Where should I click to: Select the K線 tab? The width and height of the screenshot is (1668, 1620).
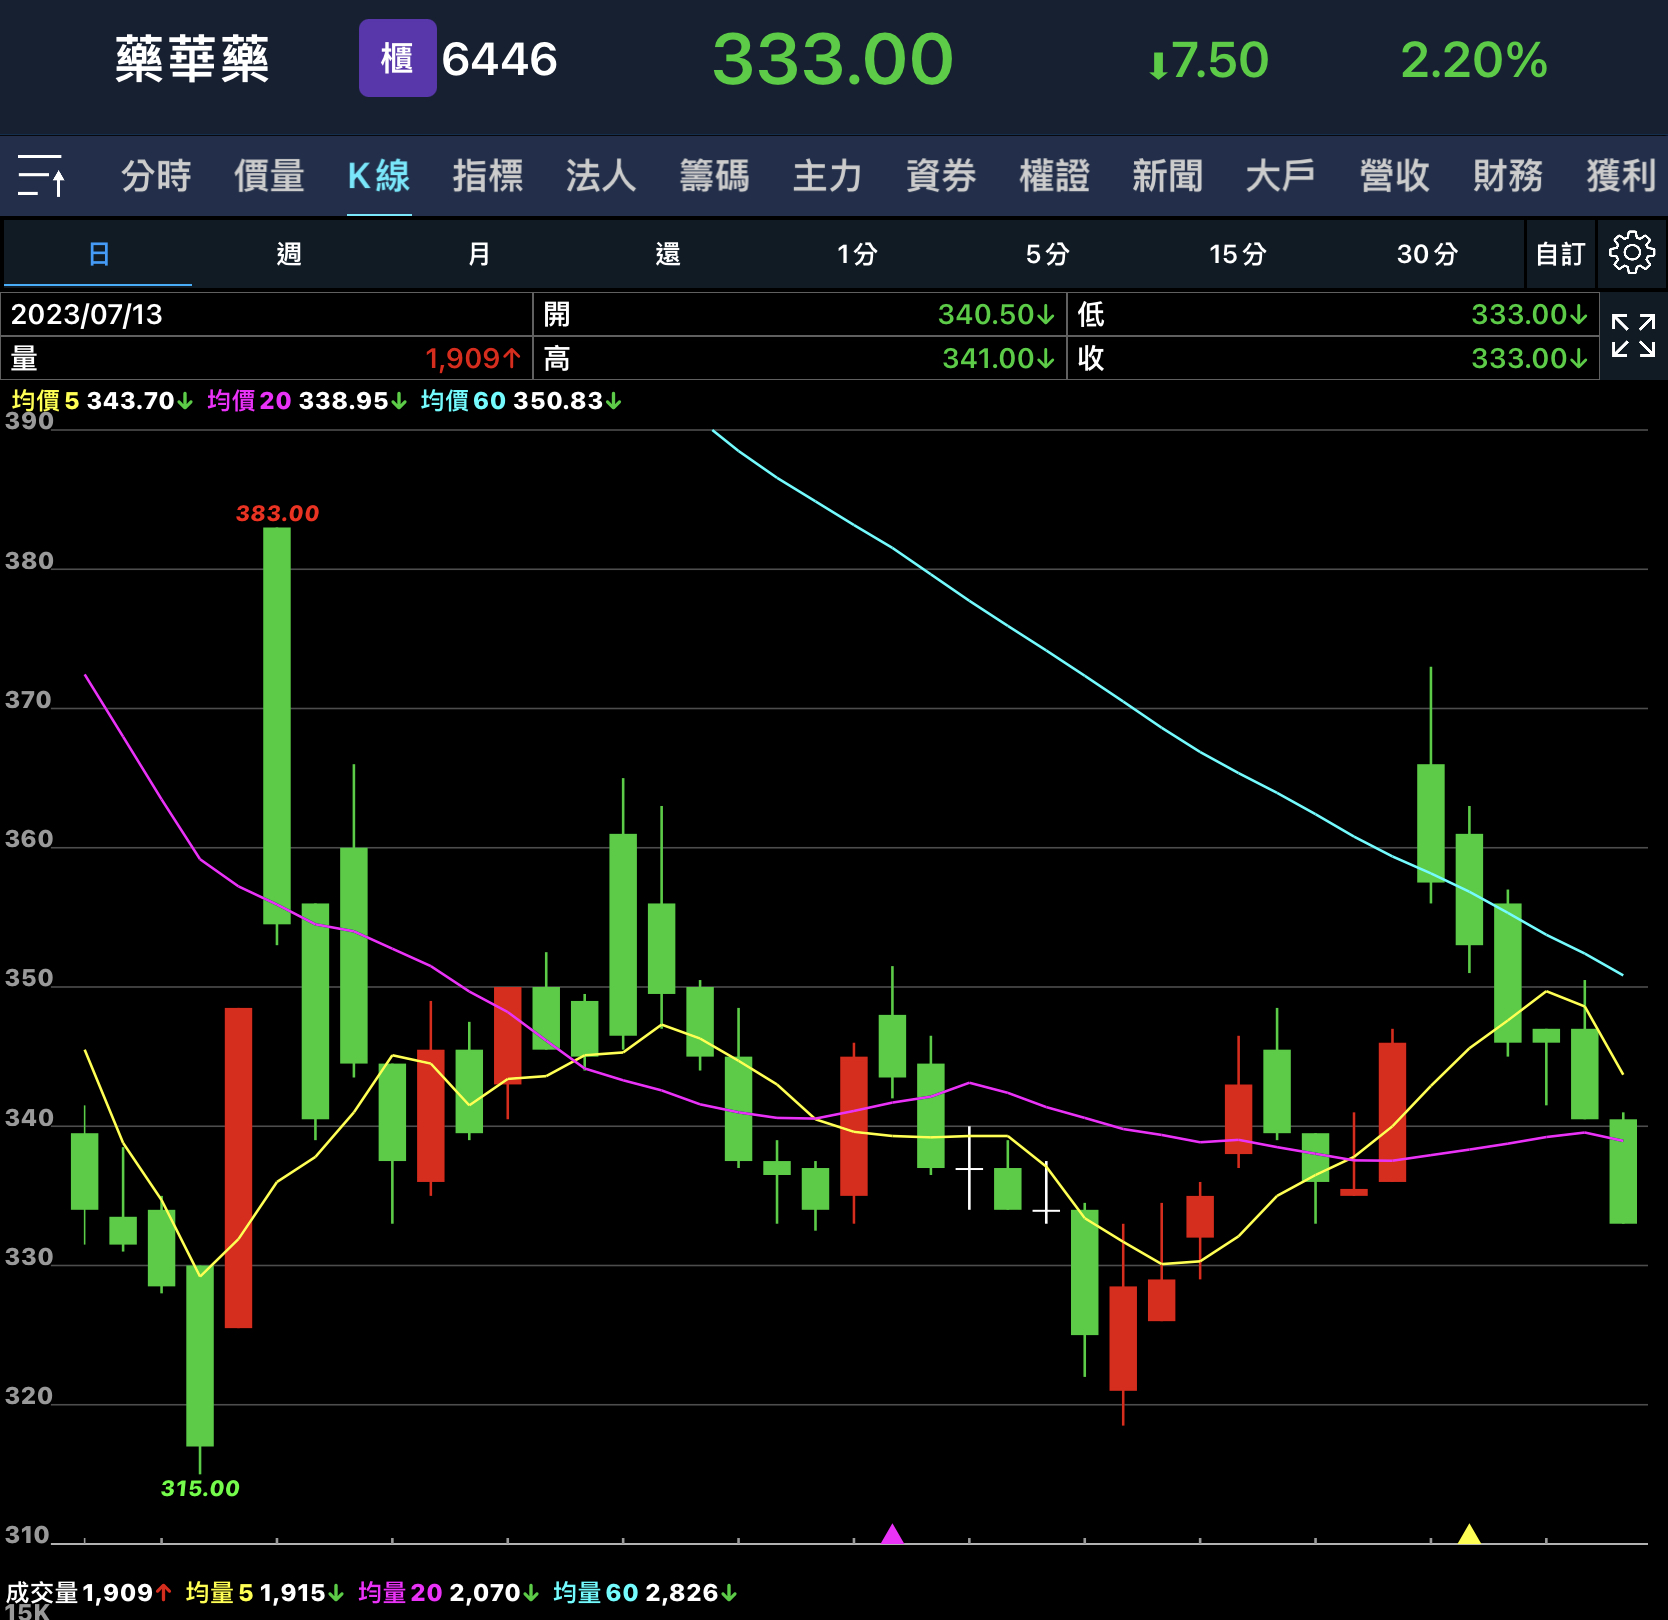click(x=379, y=176)
